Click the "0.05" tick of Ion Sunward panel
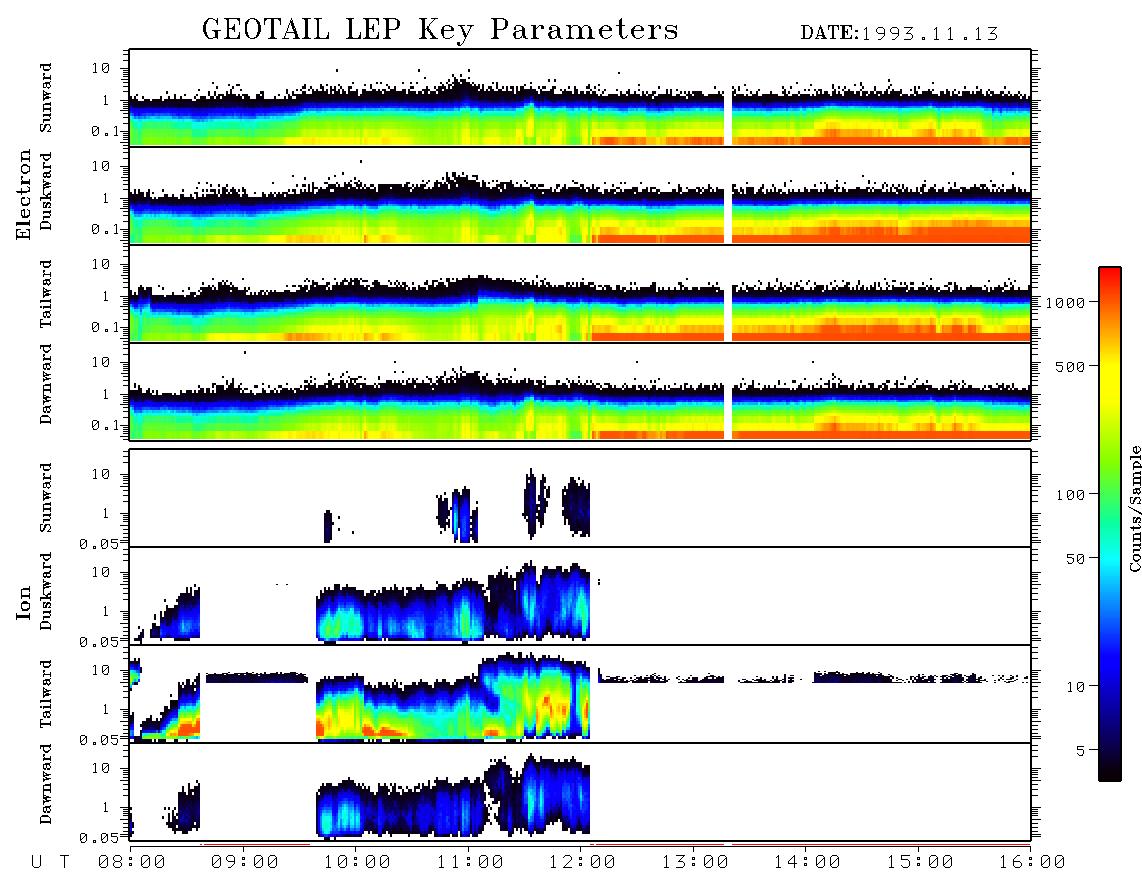The height and width of the screenshot is (880, 1142). pyautogui.click(x=98, y=544)
